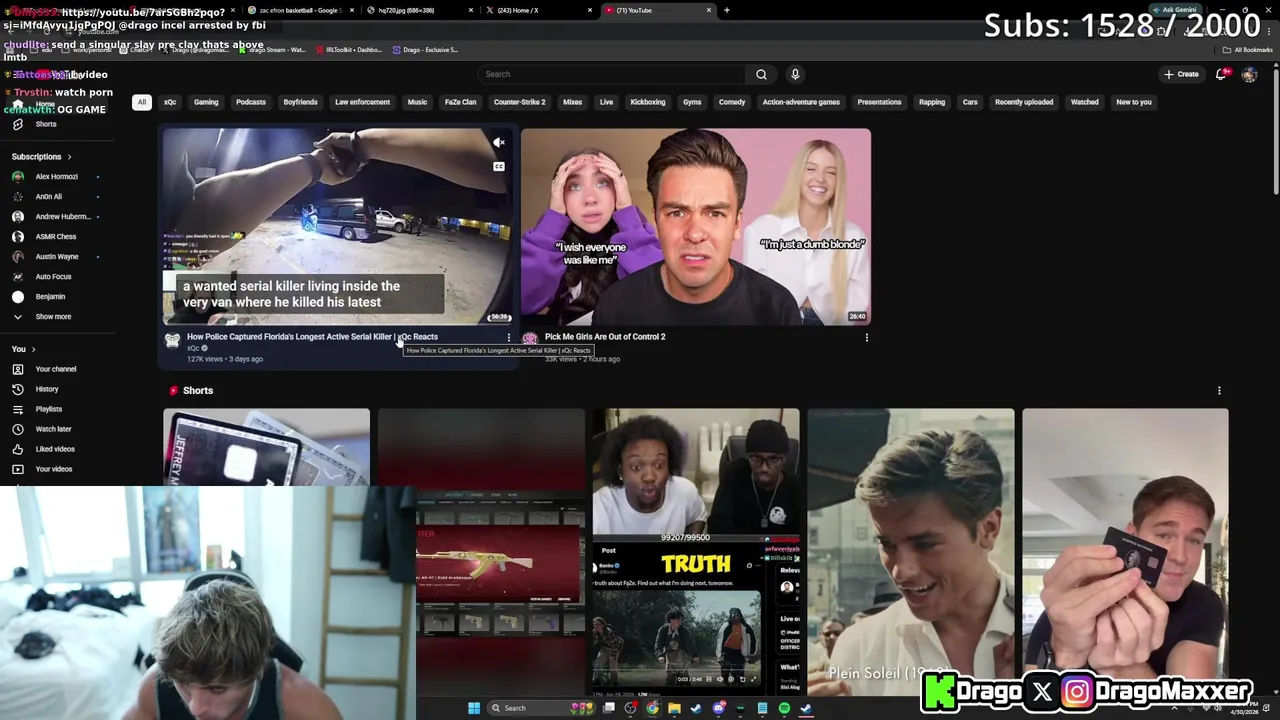This screenshot has height=720, width=1280.
Task: Select the Recently uploaded filter chip
Action: click(1024, 102)
